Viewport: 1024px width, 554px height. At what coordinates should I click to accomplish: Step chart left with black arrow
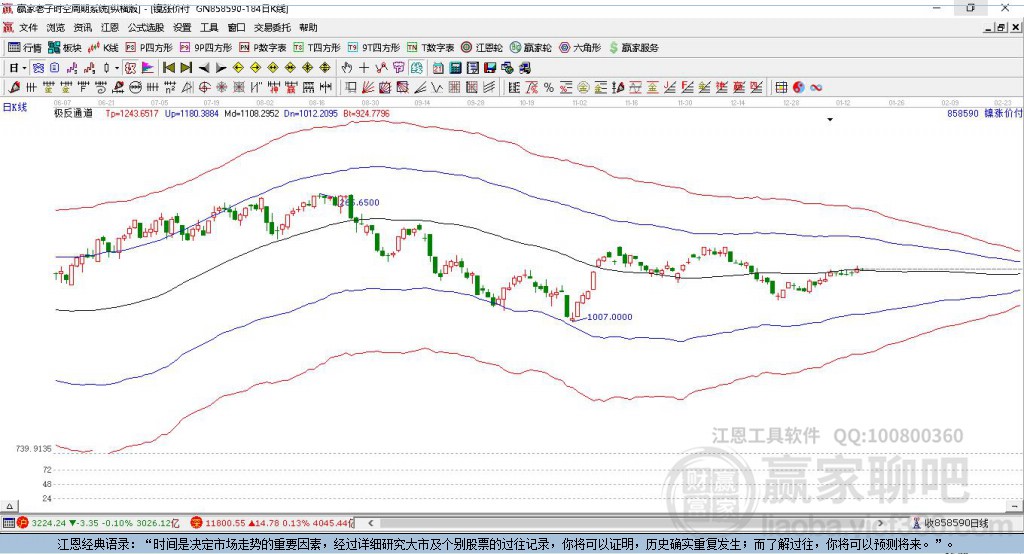click(204, 68)
